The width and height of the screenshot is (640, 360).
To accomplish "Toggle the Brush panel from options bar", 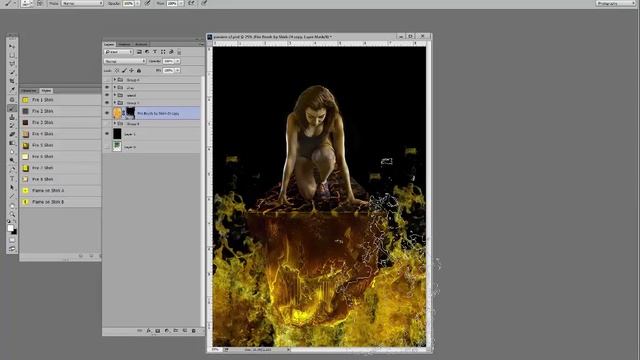I will point(40,3).
